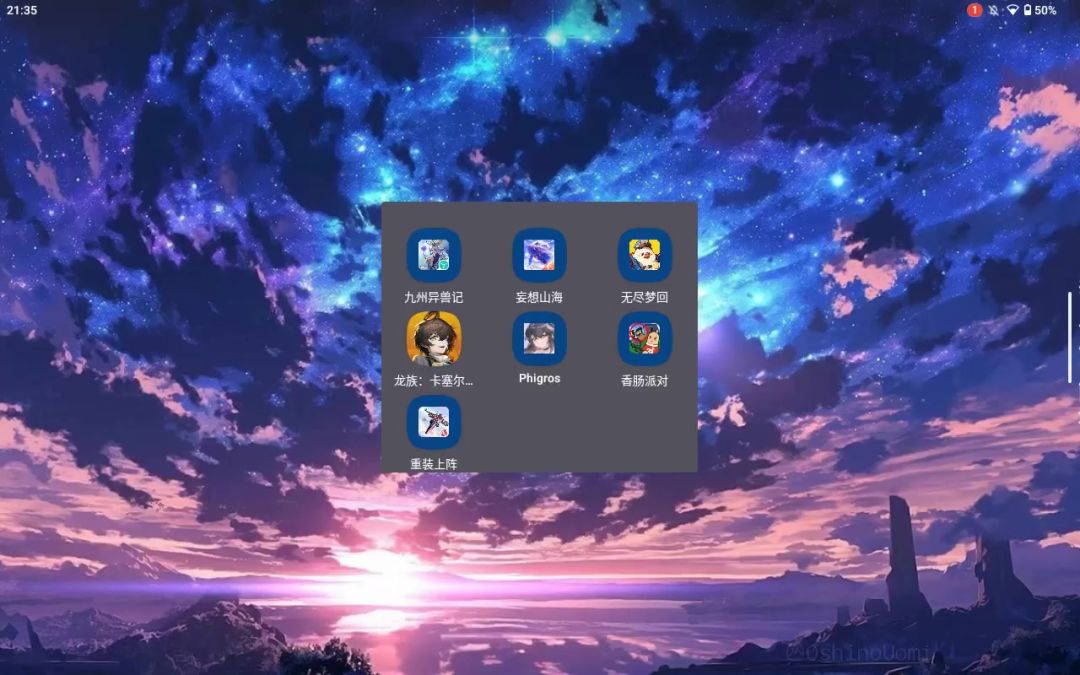The width and height of the screenshot is (1080, 675).
Task: Tap the 香肠派对 name label
Action: [x=644, y=381]
